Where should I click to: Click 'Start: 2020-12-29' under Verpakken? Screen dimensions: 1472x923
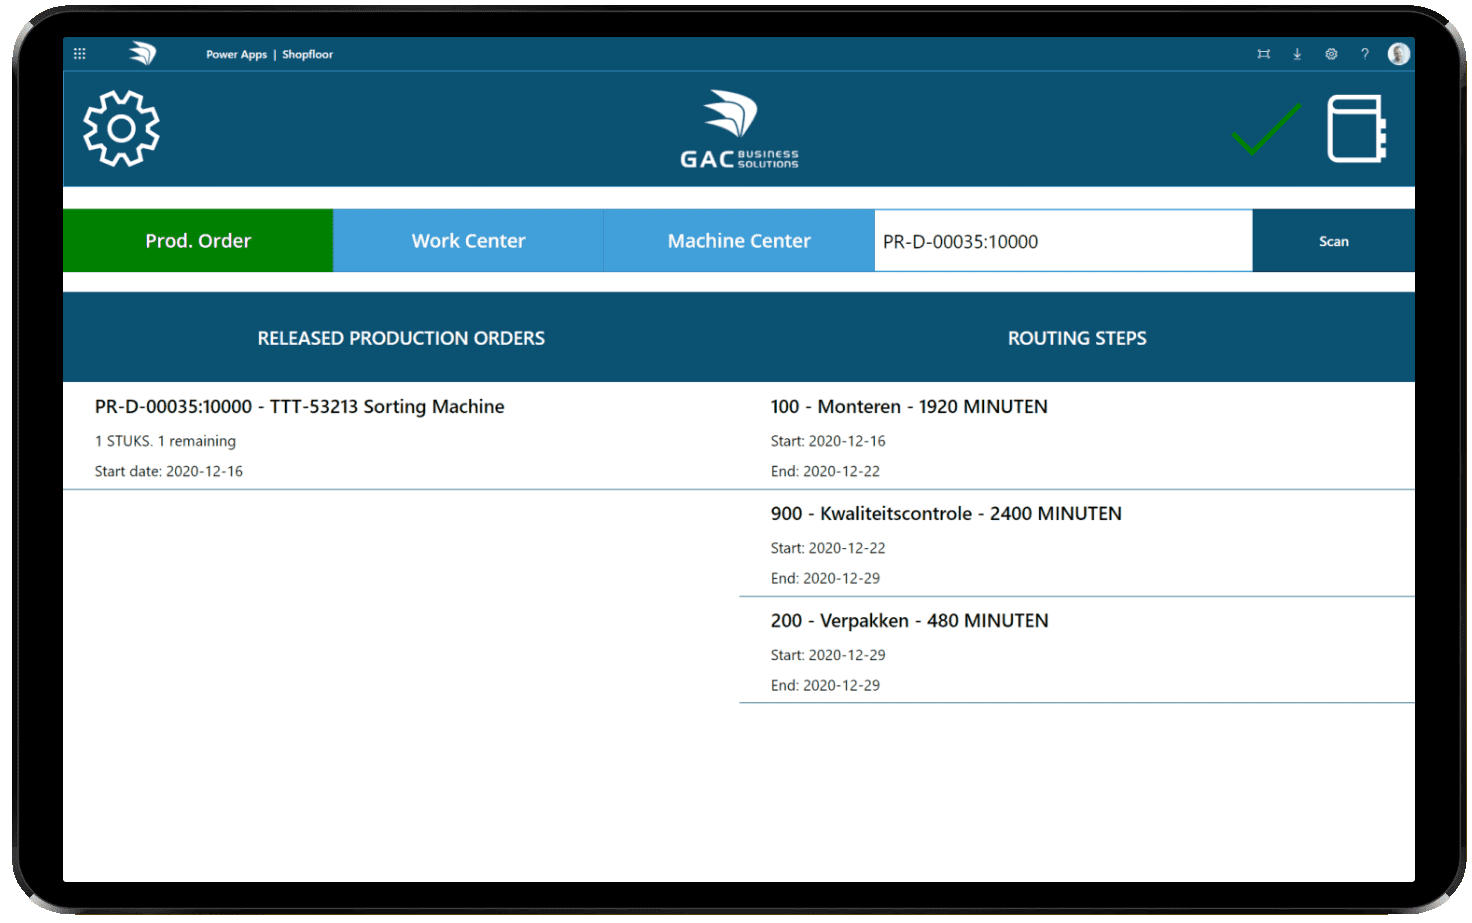click(828, 655)
